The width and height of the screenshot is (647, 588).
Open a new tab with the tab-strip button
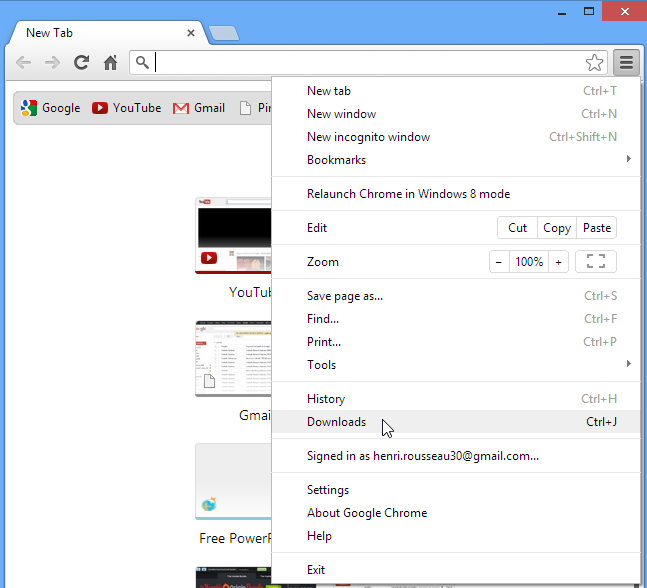point(224,33)
